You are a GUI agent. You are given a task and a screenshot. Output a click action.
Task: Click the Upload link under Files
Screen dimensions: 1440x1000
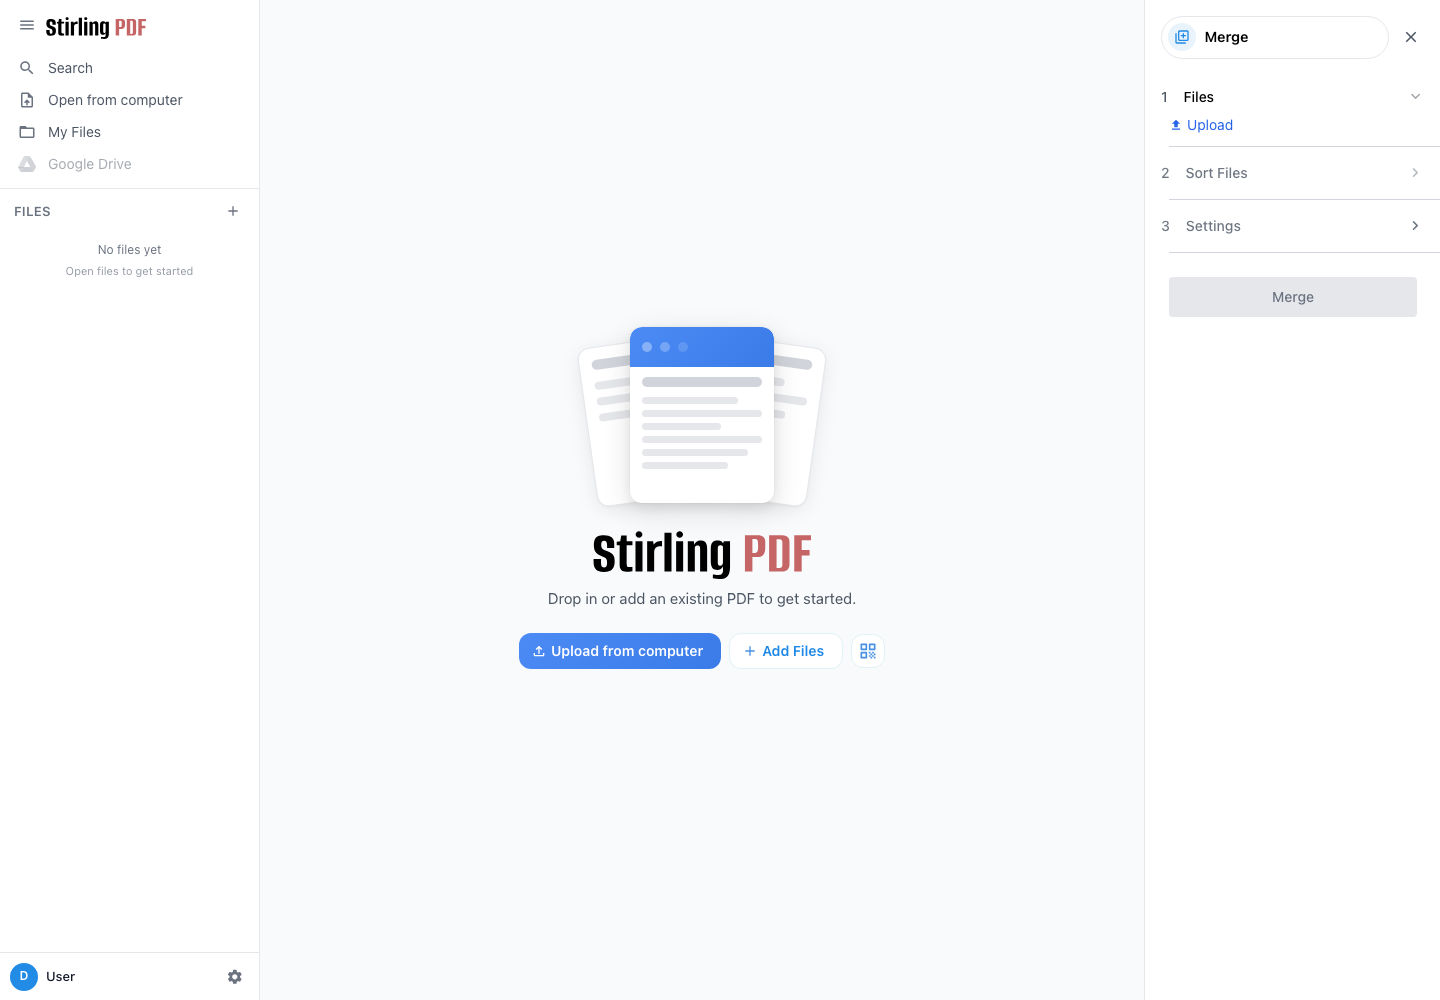1202,125
